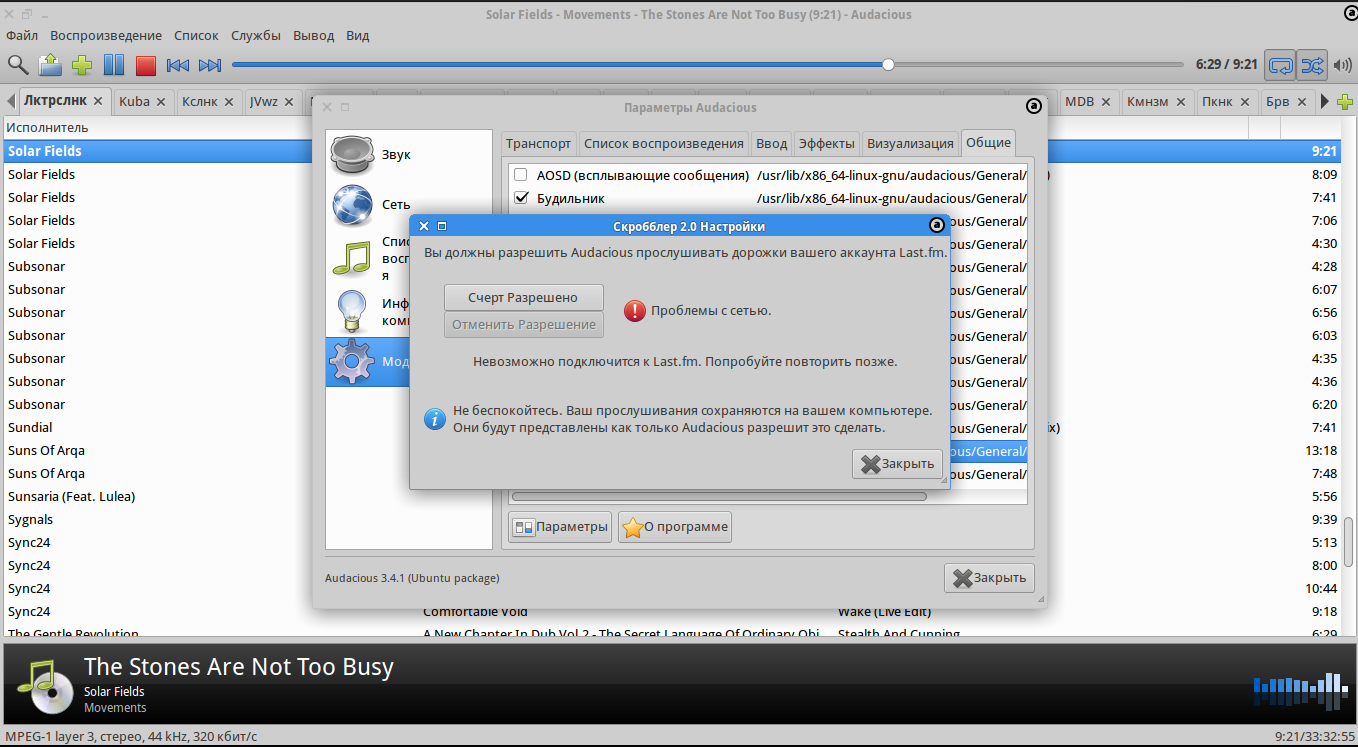Add a new playlist with green plus

pos(1345,101)
